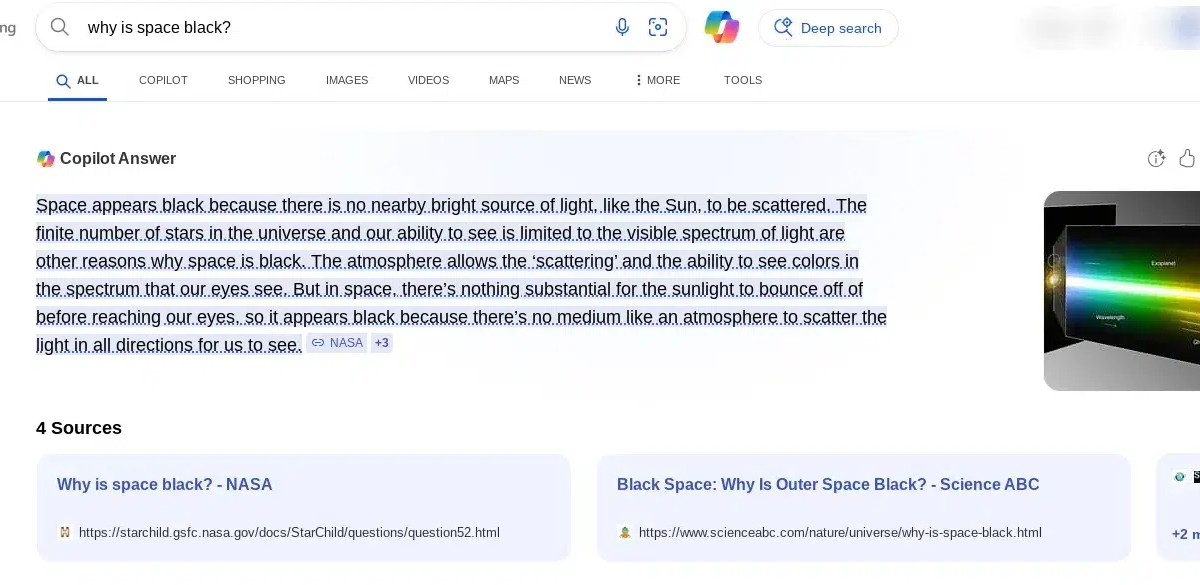Expand the +3 additional sources chip
Image resolution: width=1200 pixels, height=585 pixels.
[382, 343]
